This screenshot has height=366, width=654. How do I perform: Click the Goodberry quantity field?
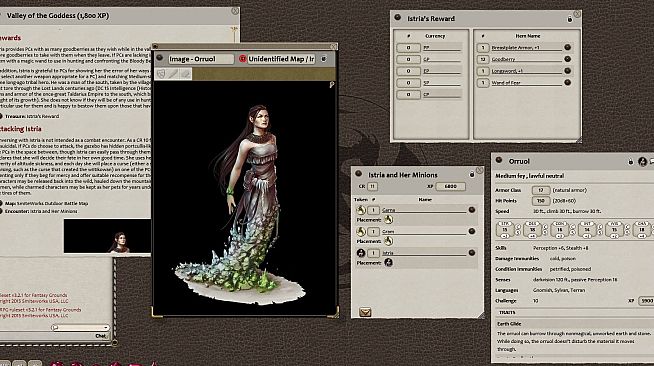point(483,59)
